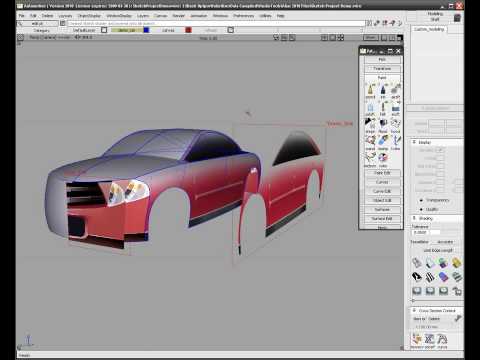
Task: Select the airbrush tool in Paint palette
Action: (395, 91)
